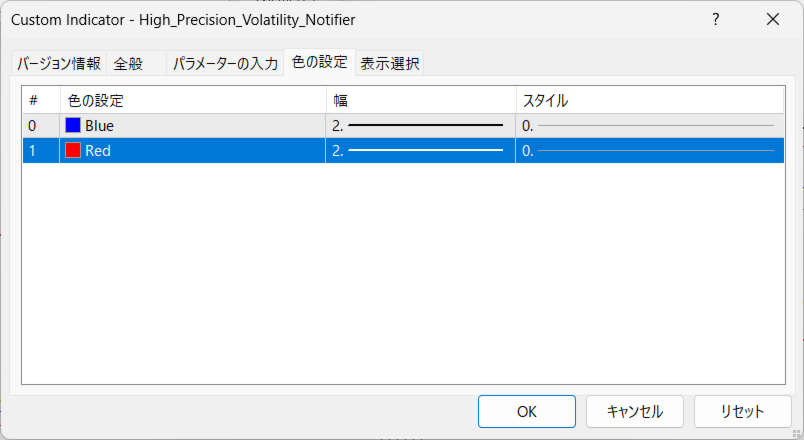Switch to the 表示選択 tab

point(390,64)
